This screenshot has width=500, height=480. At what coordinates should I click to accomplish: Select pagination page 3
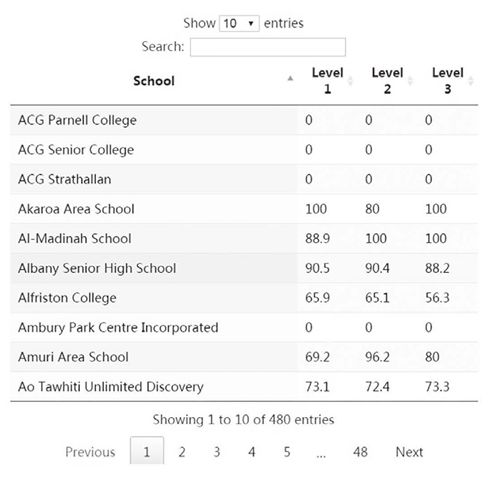pyautogui.click(x=217, y=452)
